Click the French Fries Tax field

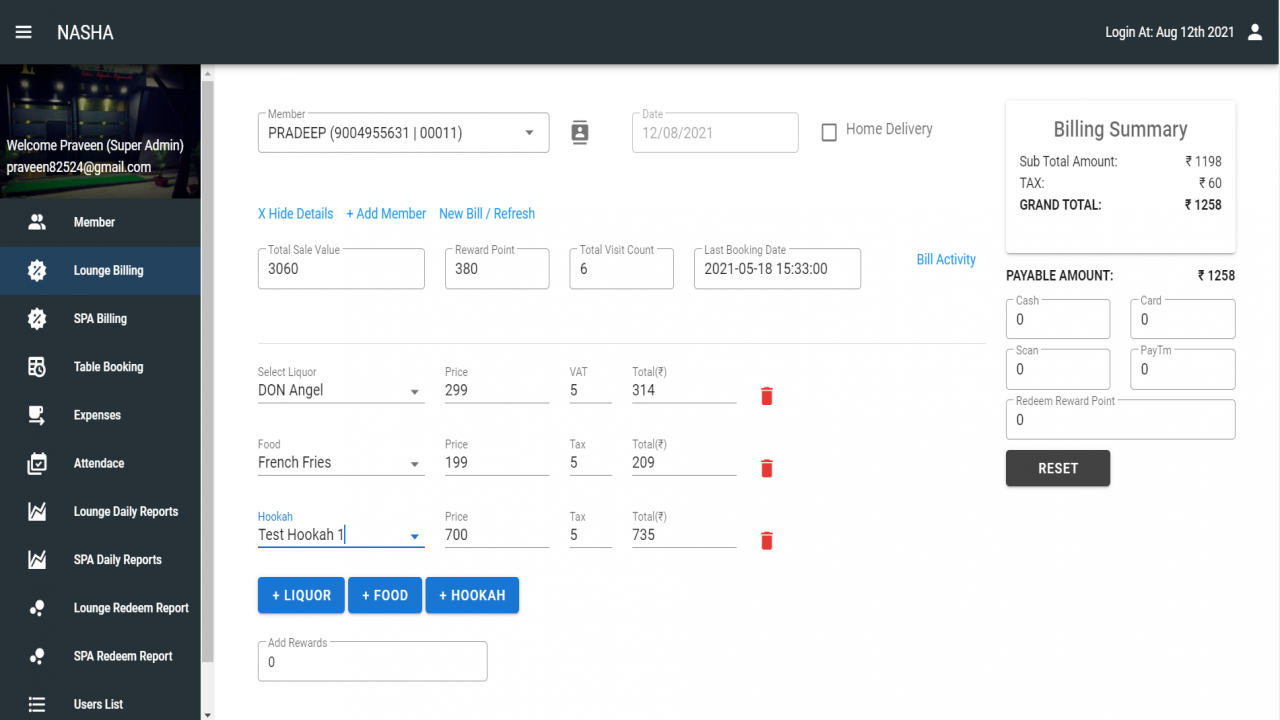click(590, 463)
